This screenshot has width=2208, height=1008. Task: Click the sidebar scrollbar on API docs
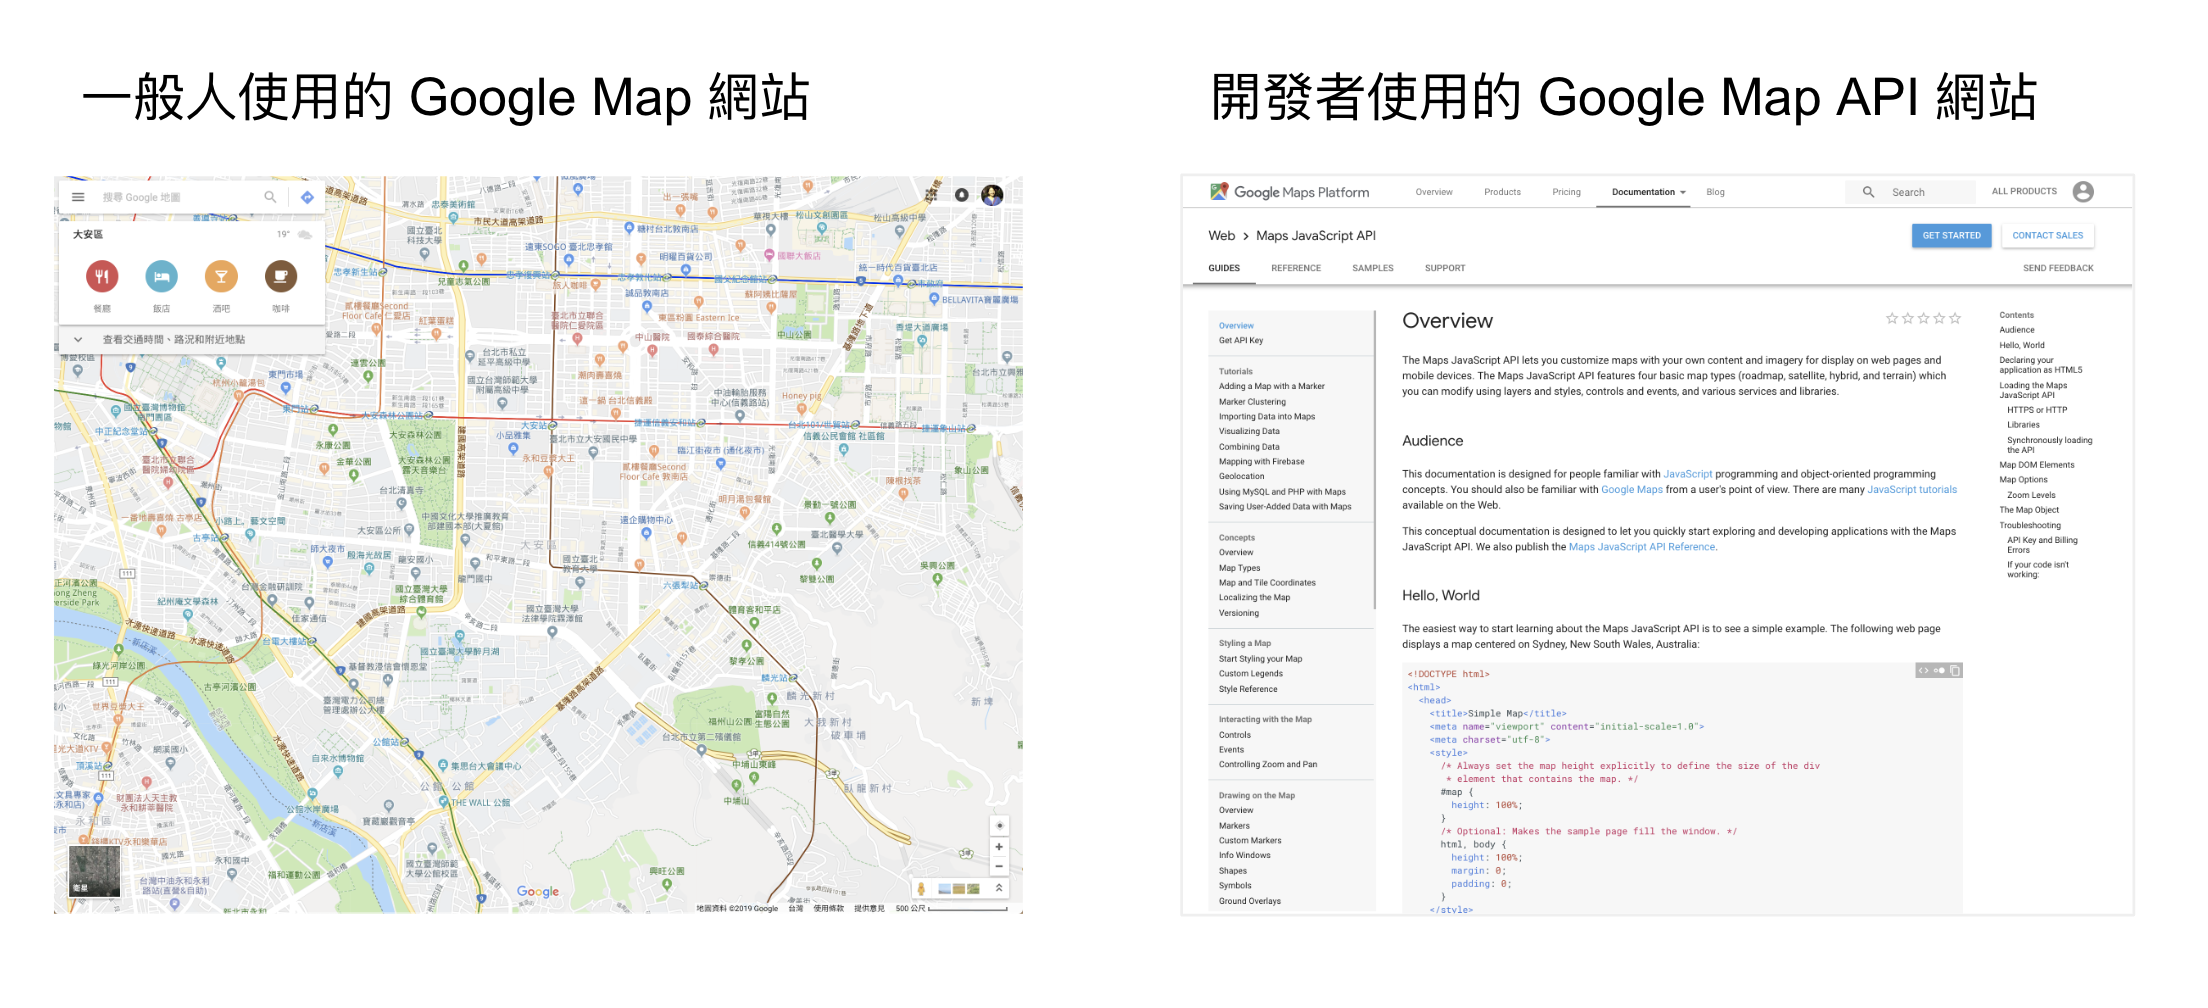click(1375, 460)
